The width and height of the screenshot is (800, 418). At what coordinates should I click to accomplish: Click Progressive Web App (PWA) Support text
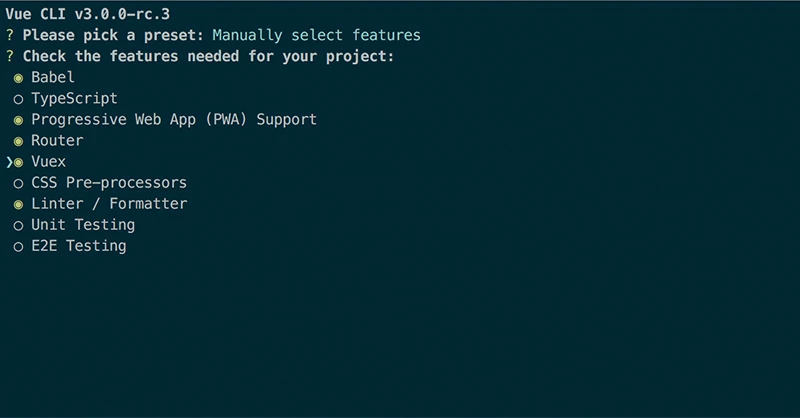[x=174, y=119]
